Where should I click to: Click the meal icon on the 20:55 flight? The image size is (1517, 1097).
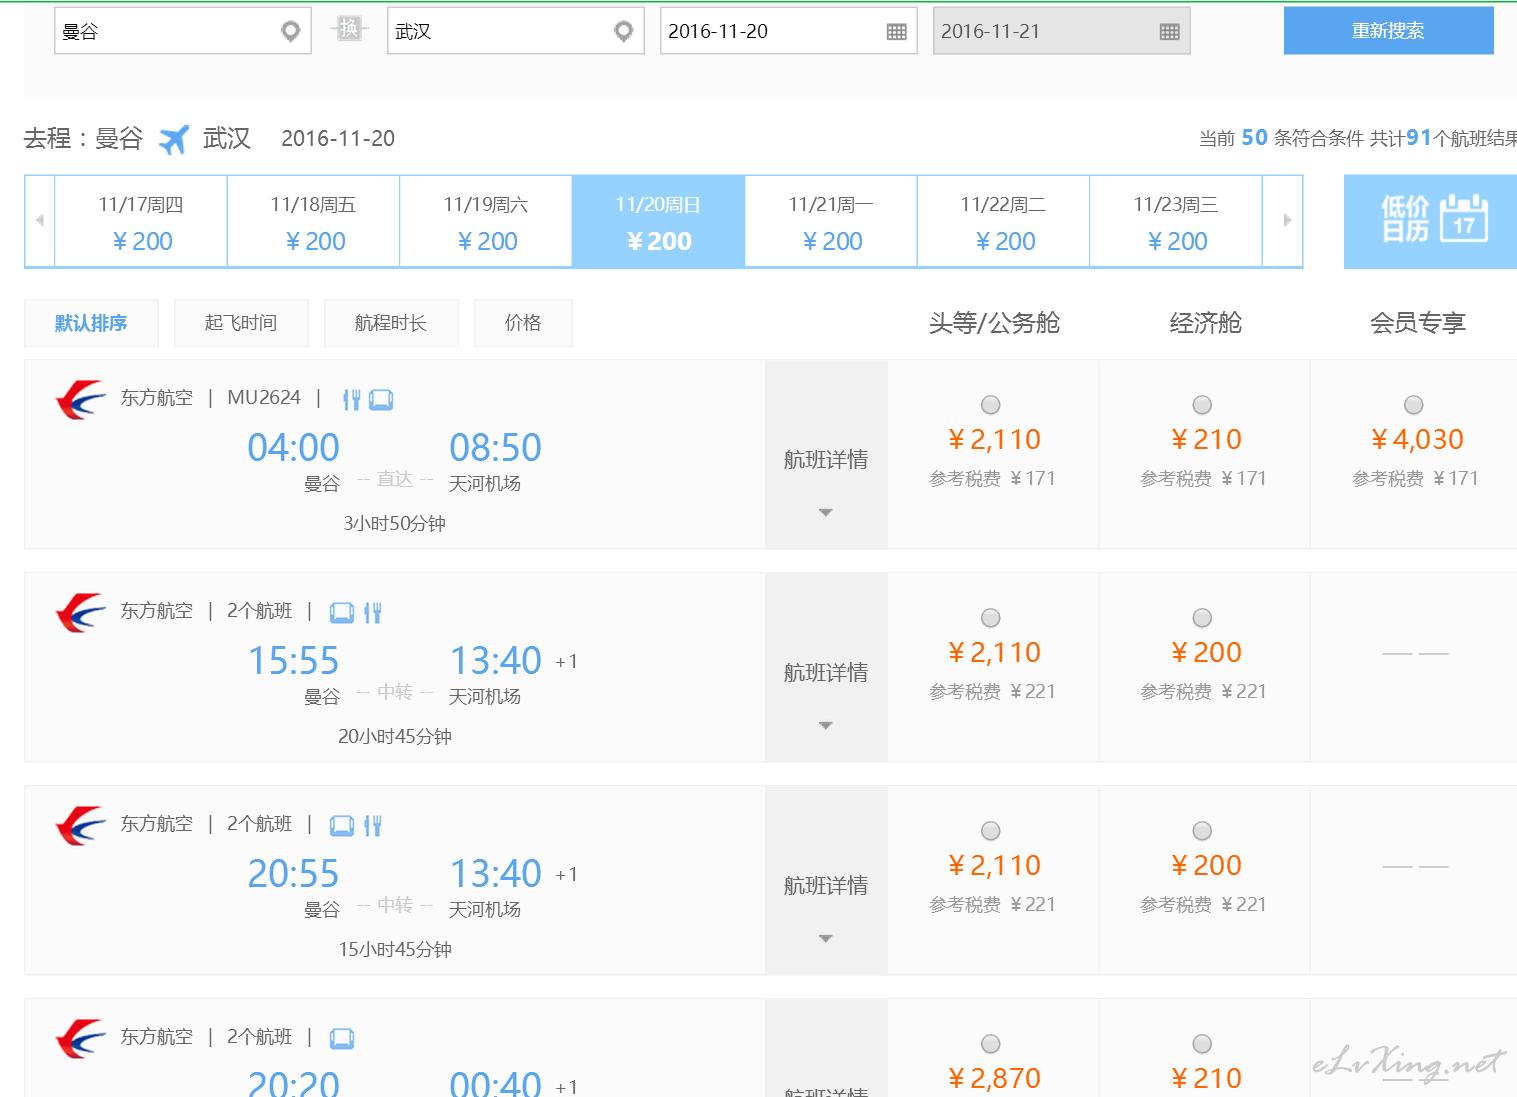click(372, 825)
